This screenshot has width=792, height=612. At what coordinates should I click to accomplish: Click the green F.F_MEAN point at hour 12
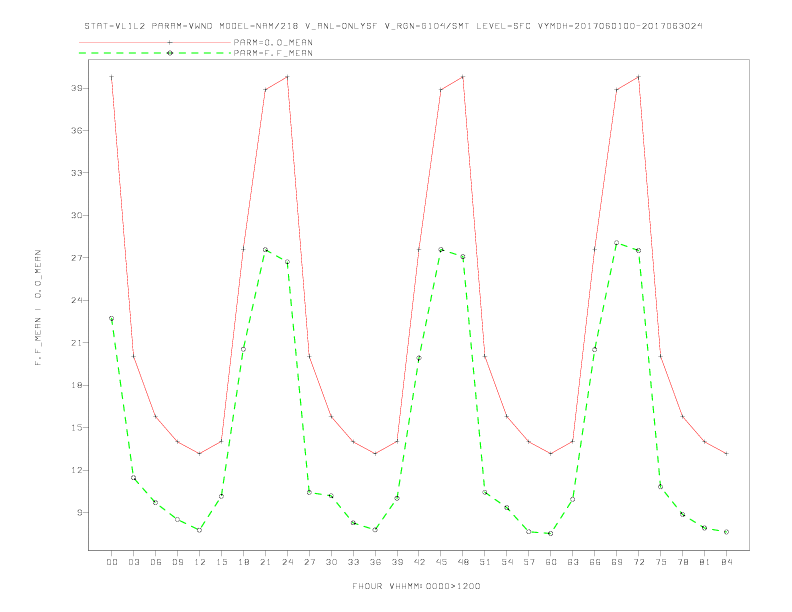(x=200, y=530)
